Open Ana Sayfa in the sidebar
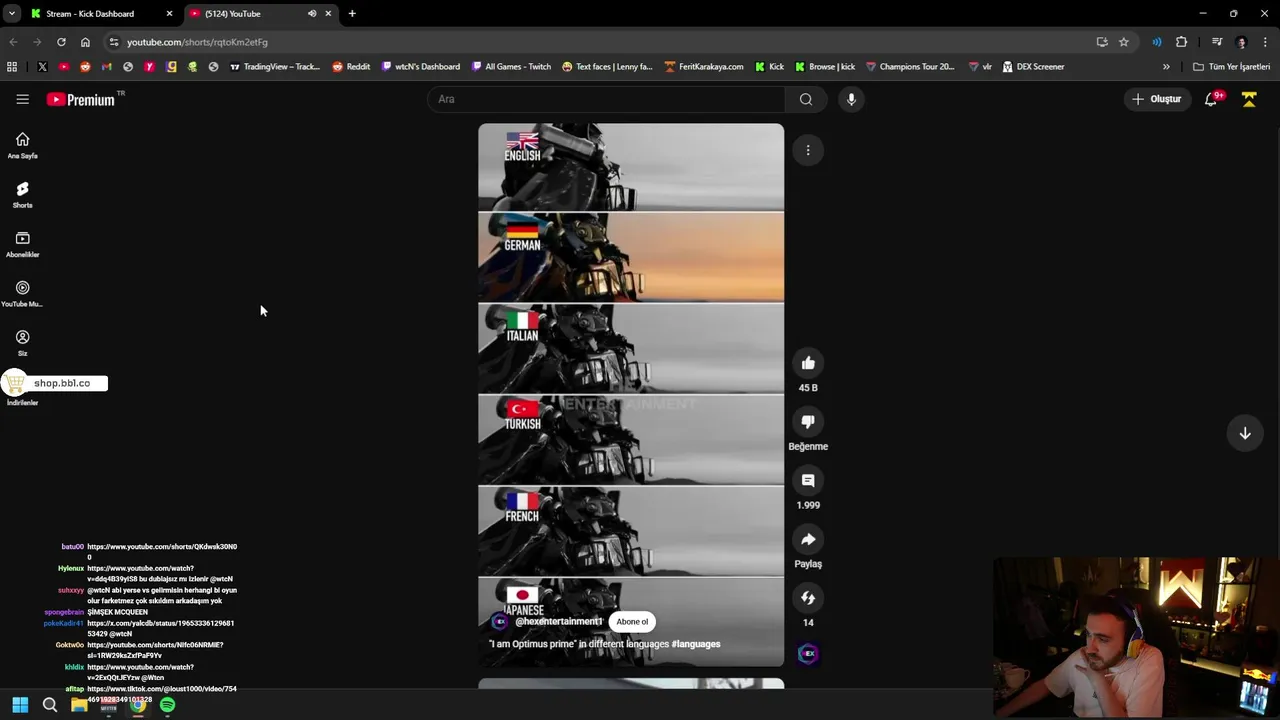1280x720 pixels. [x=22, y=145]
